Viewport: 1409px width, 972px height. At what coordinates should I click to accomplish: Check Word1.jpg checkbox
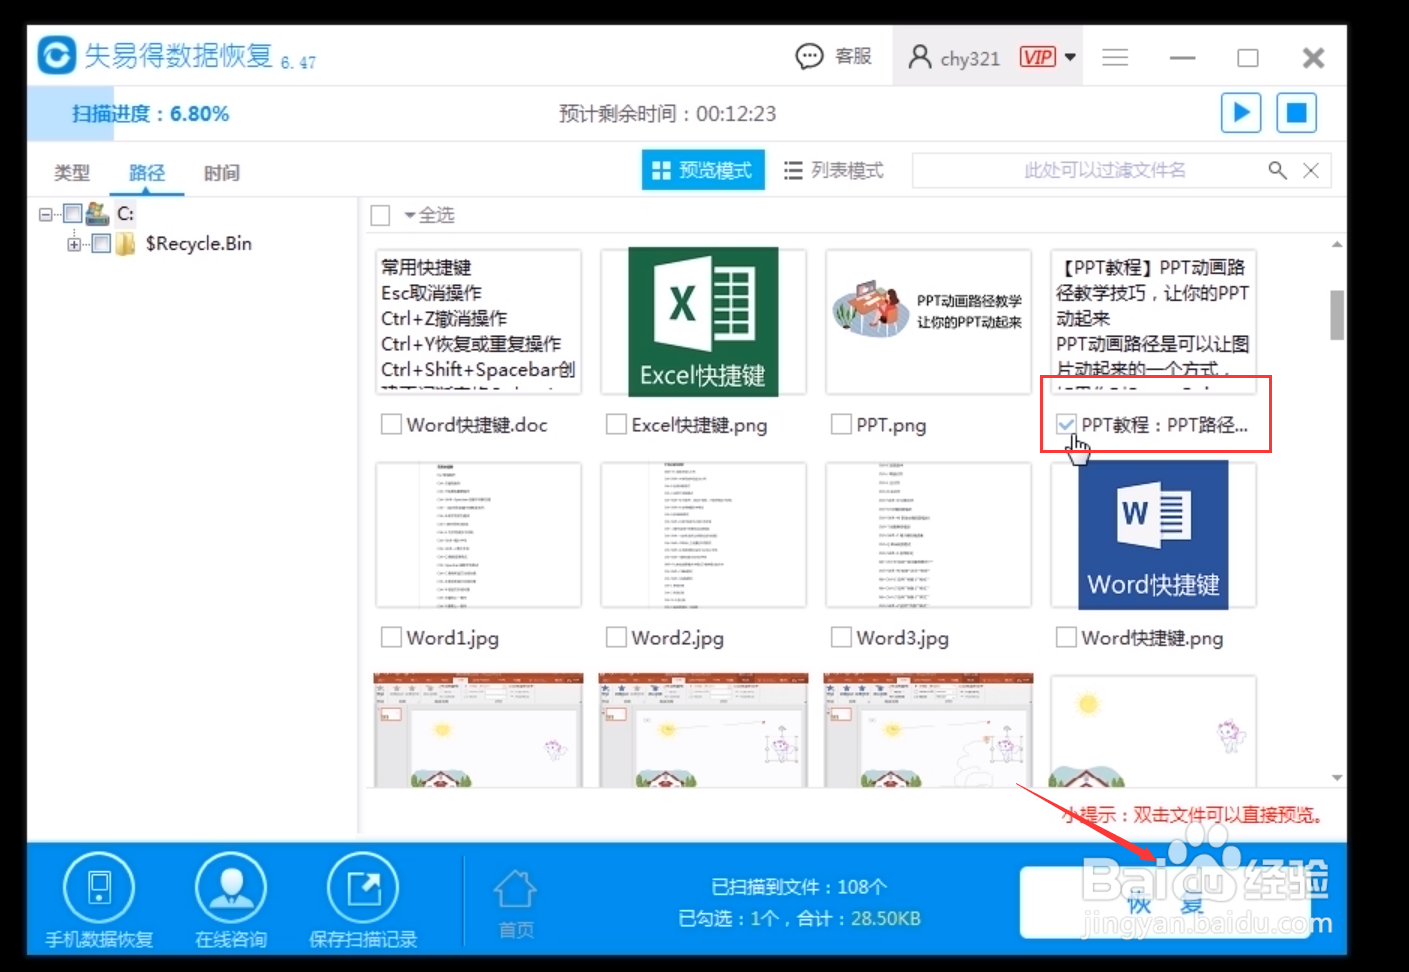point(391,637)
